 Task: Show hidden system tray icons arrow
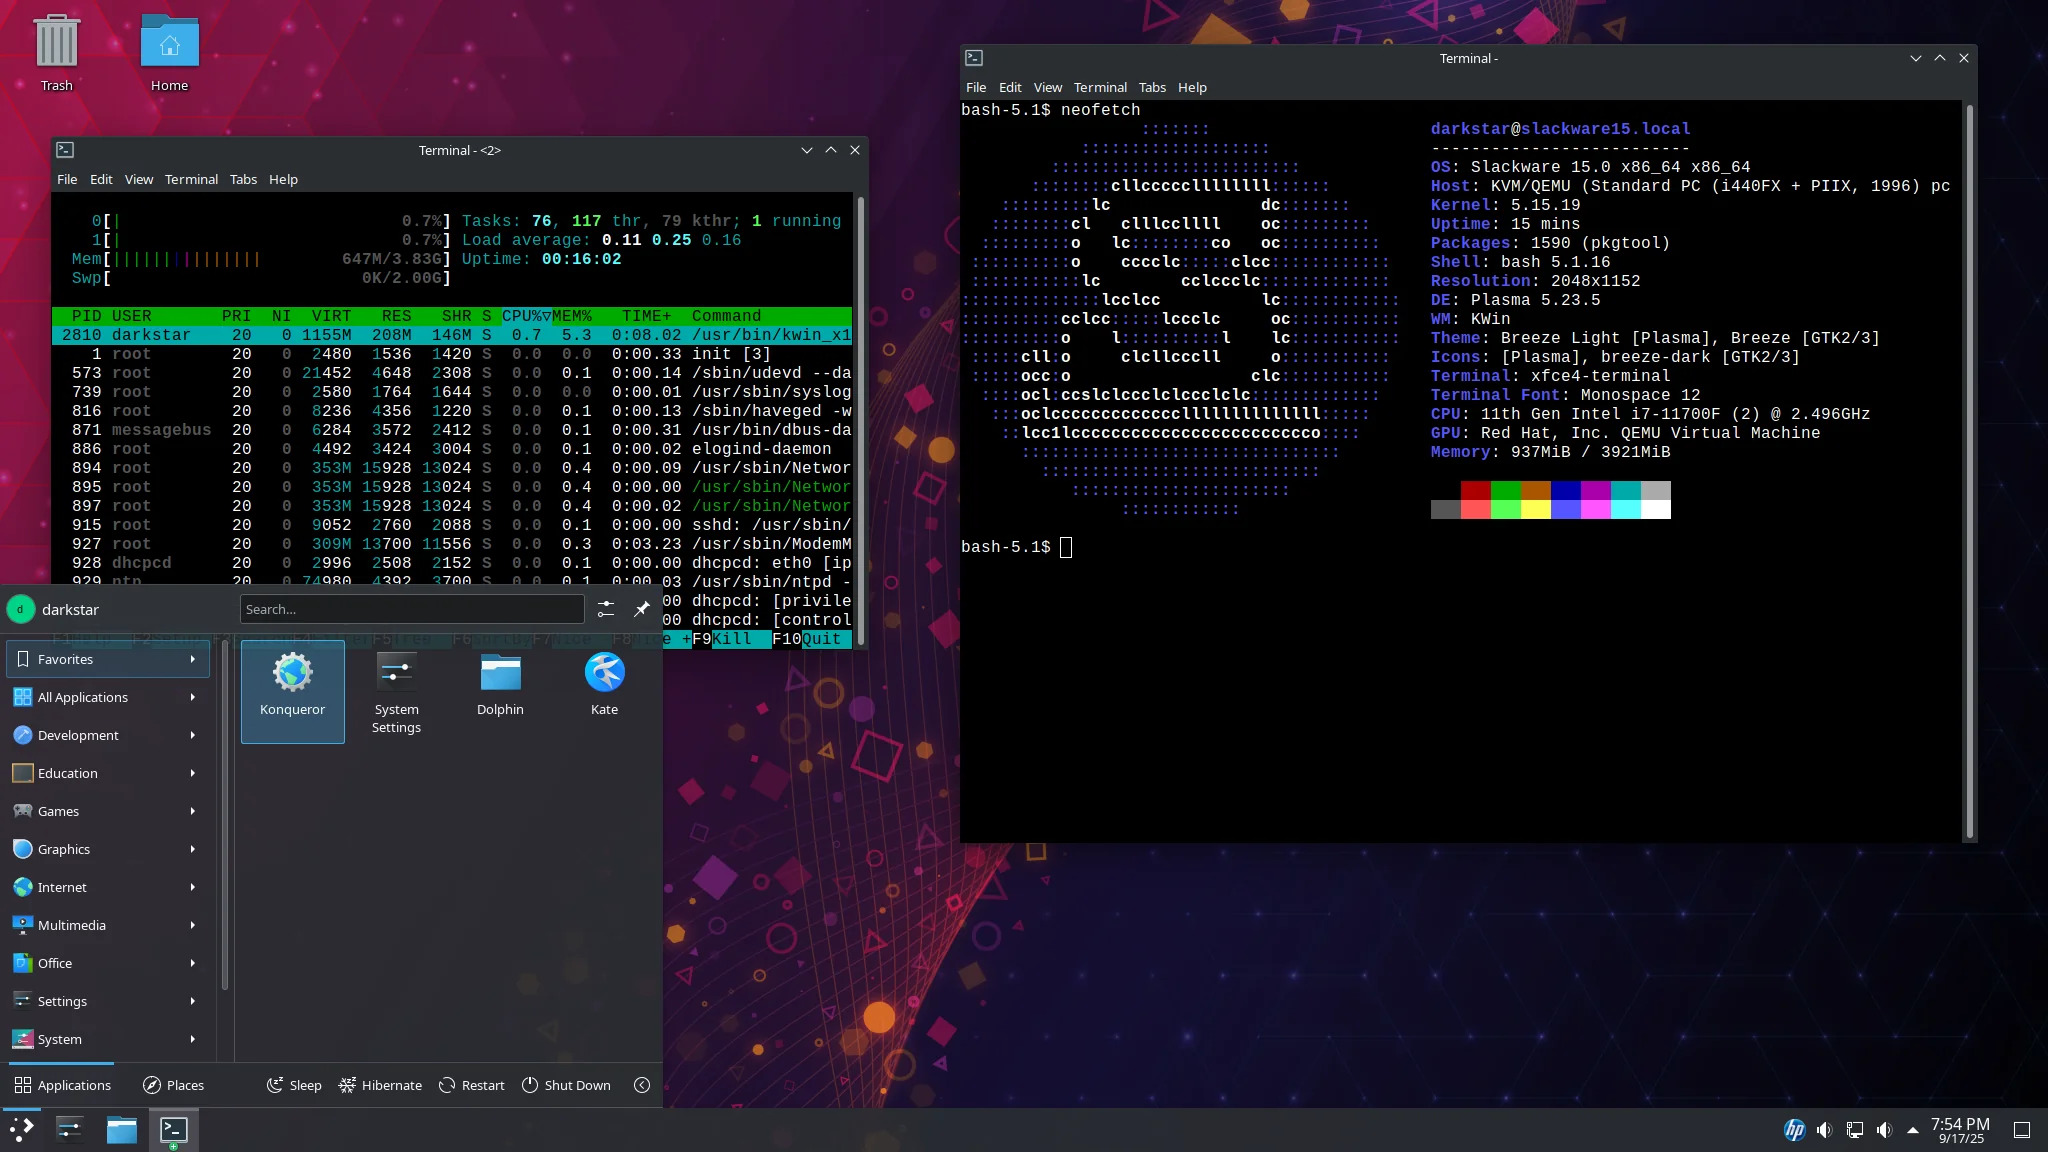(1912, 1129)
